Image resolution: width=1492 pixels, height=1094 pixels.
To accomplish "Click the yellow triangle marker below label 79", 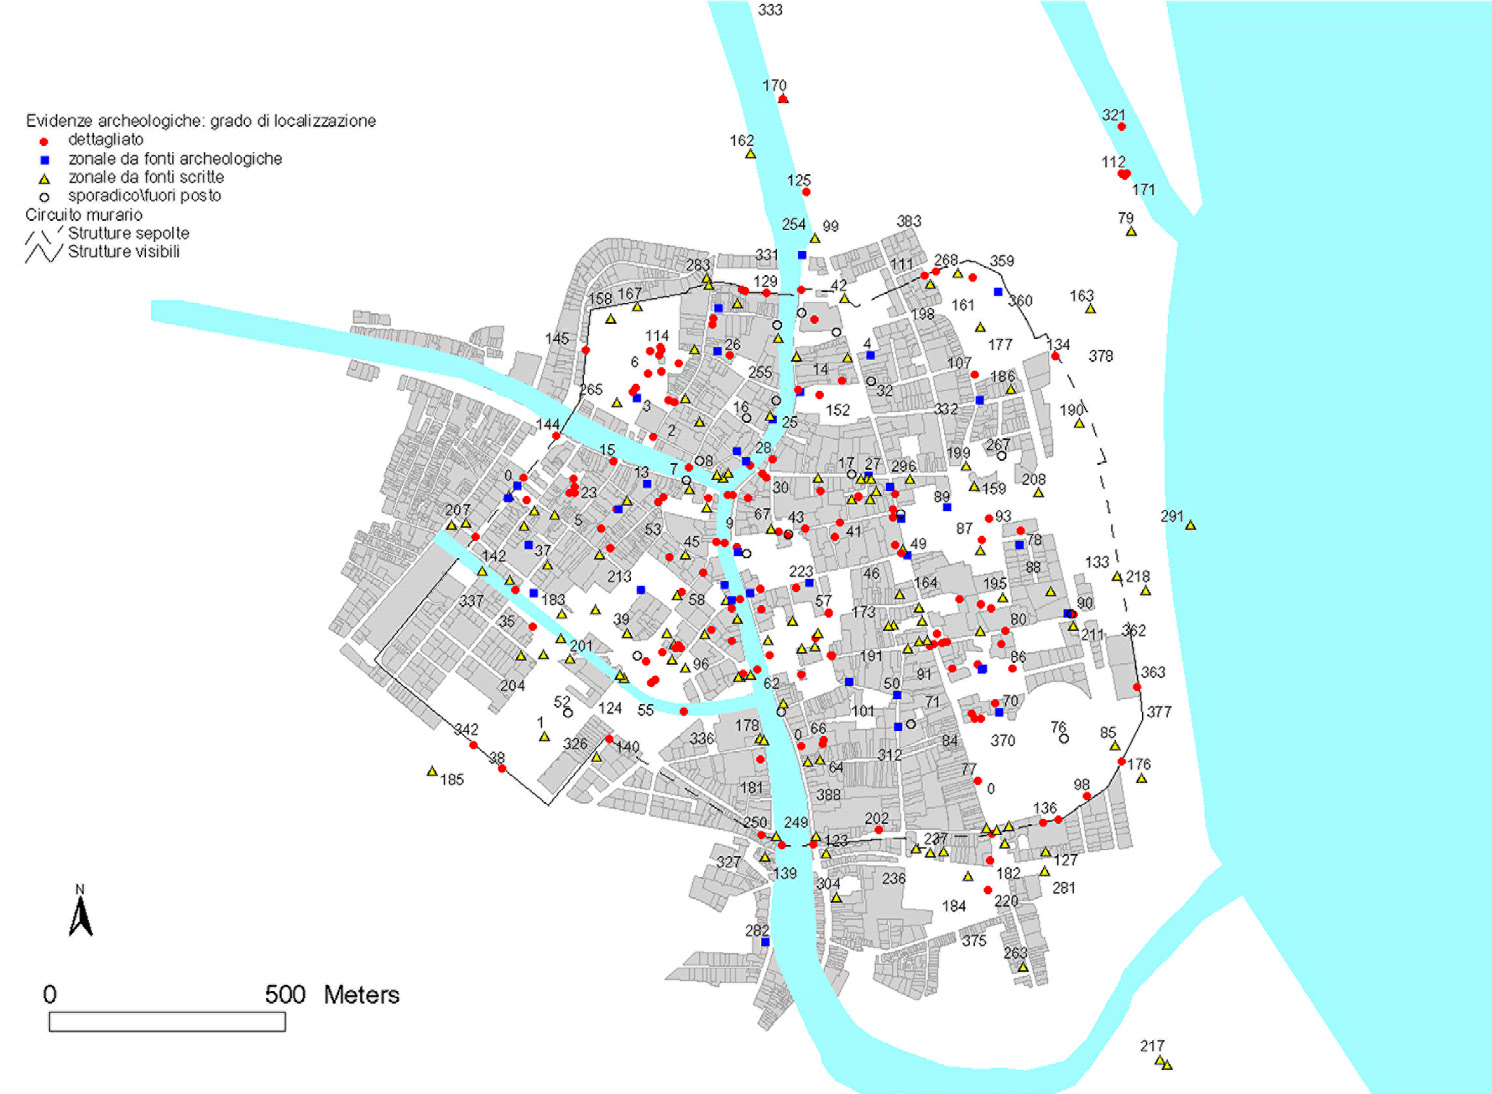I will (1131, 231).
